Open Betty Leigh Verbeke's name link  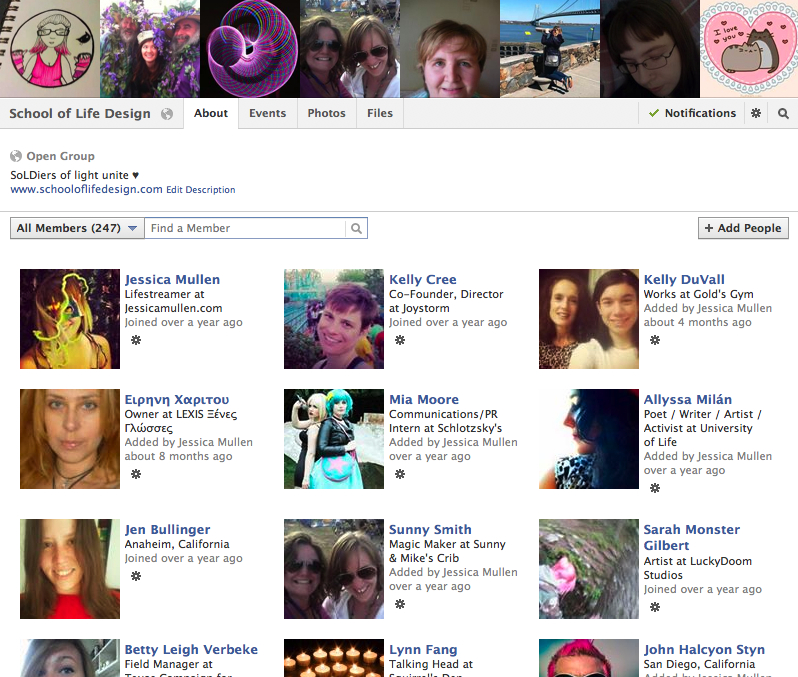[191, 650]
